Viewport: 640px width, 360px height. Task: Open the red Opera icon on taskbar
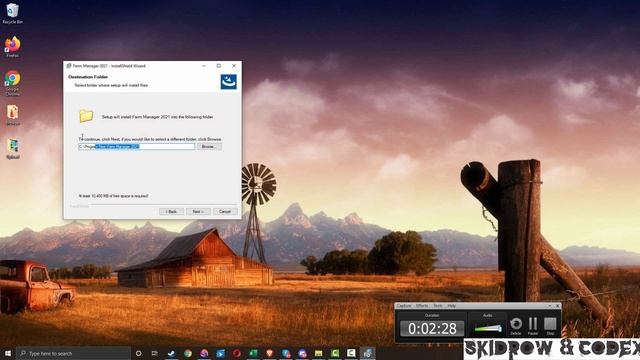pyautogui.click(x=237, y=353)
